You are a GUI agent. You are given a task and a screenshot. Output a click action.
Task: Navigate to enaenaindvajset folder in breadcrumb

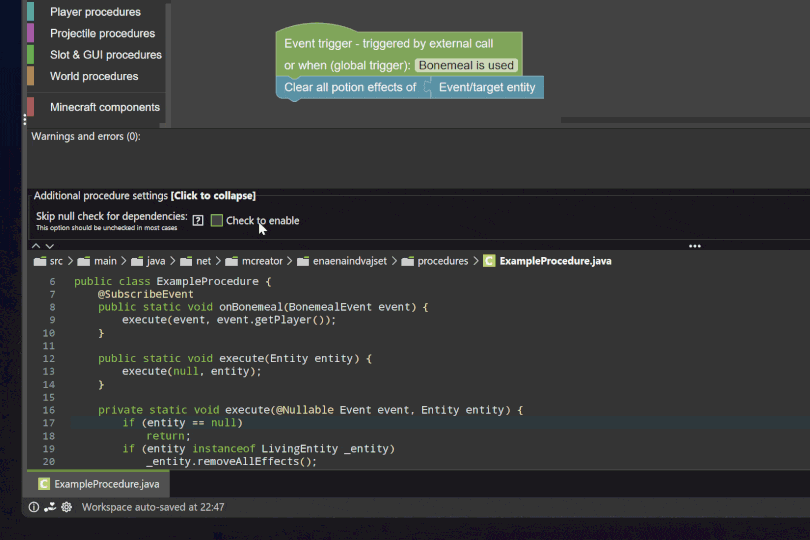click(342, 261)
